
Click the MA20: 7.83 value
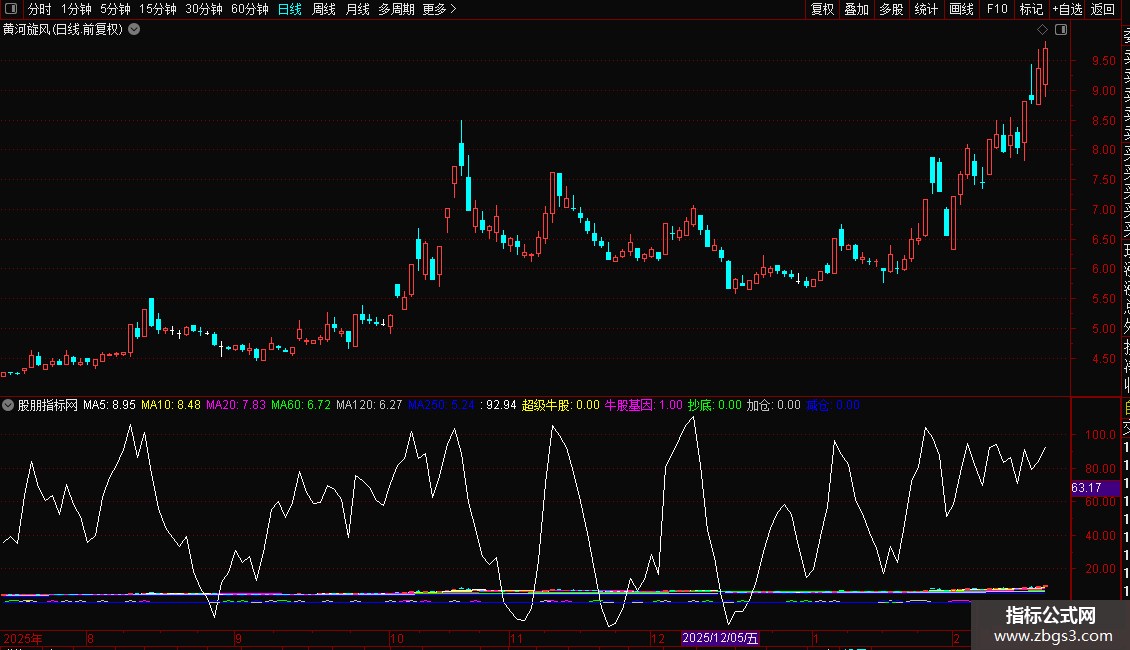[236, 405]
